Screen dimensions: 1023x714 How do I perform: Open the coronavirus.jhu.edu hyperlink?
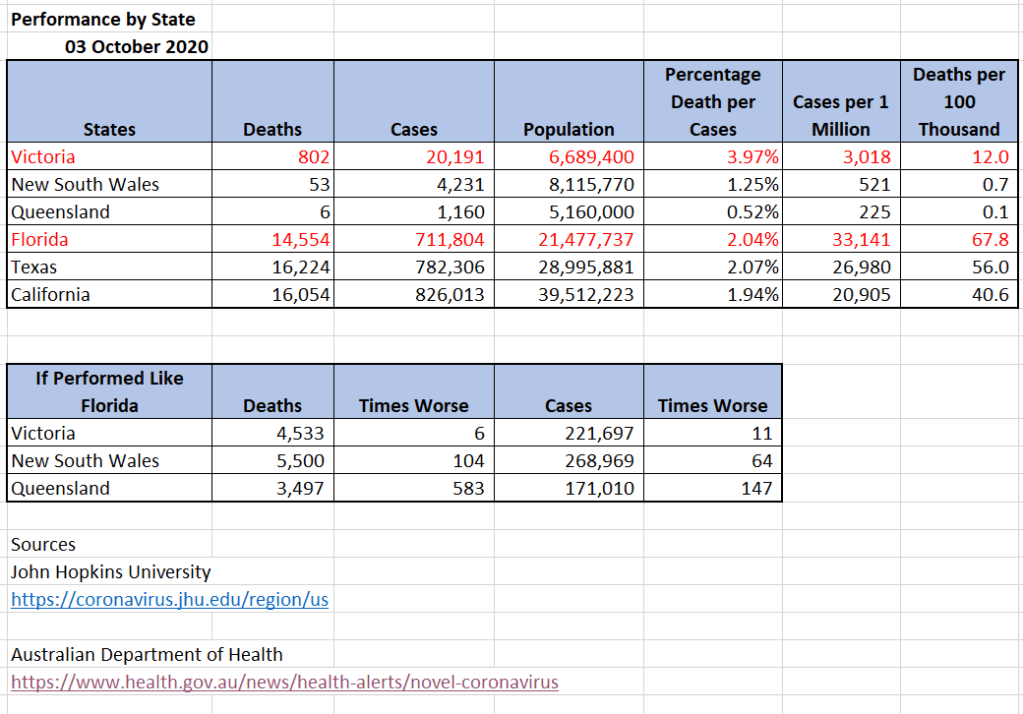[169, 600]
